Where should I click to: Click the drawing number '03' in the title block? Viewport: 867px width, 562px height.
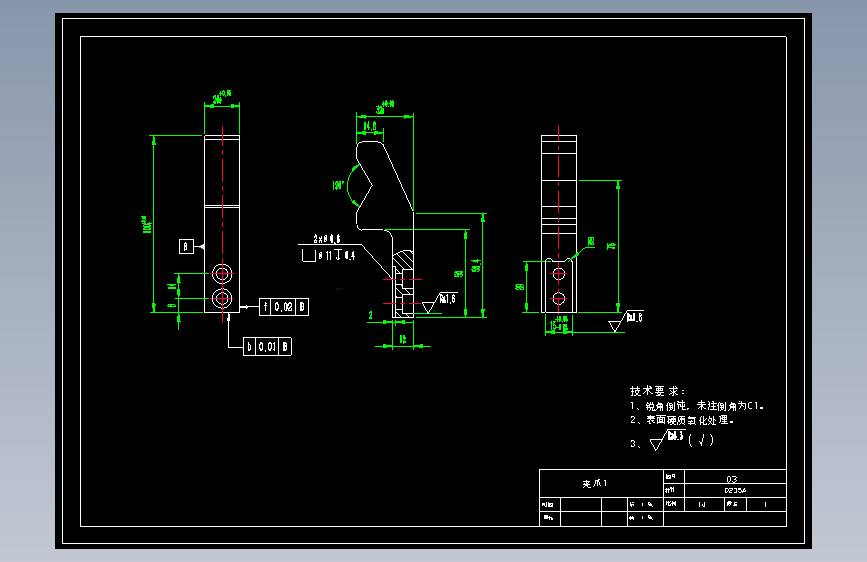coord(732,479)
